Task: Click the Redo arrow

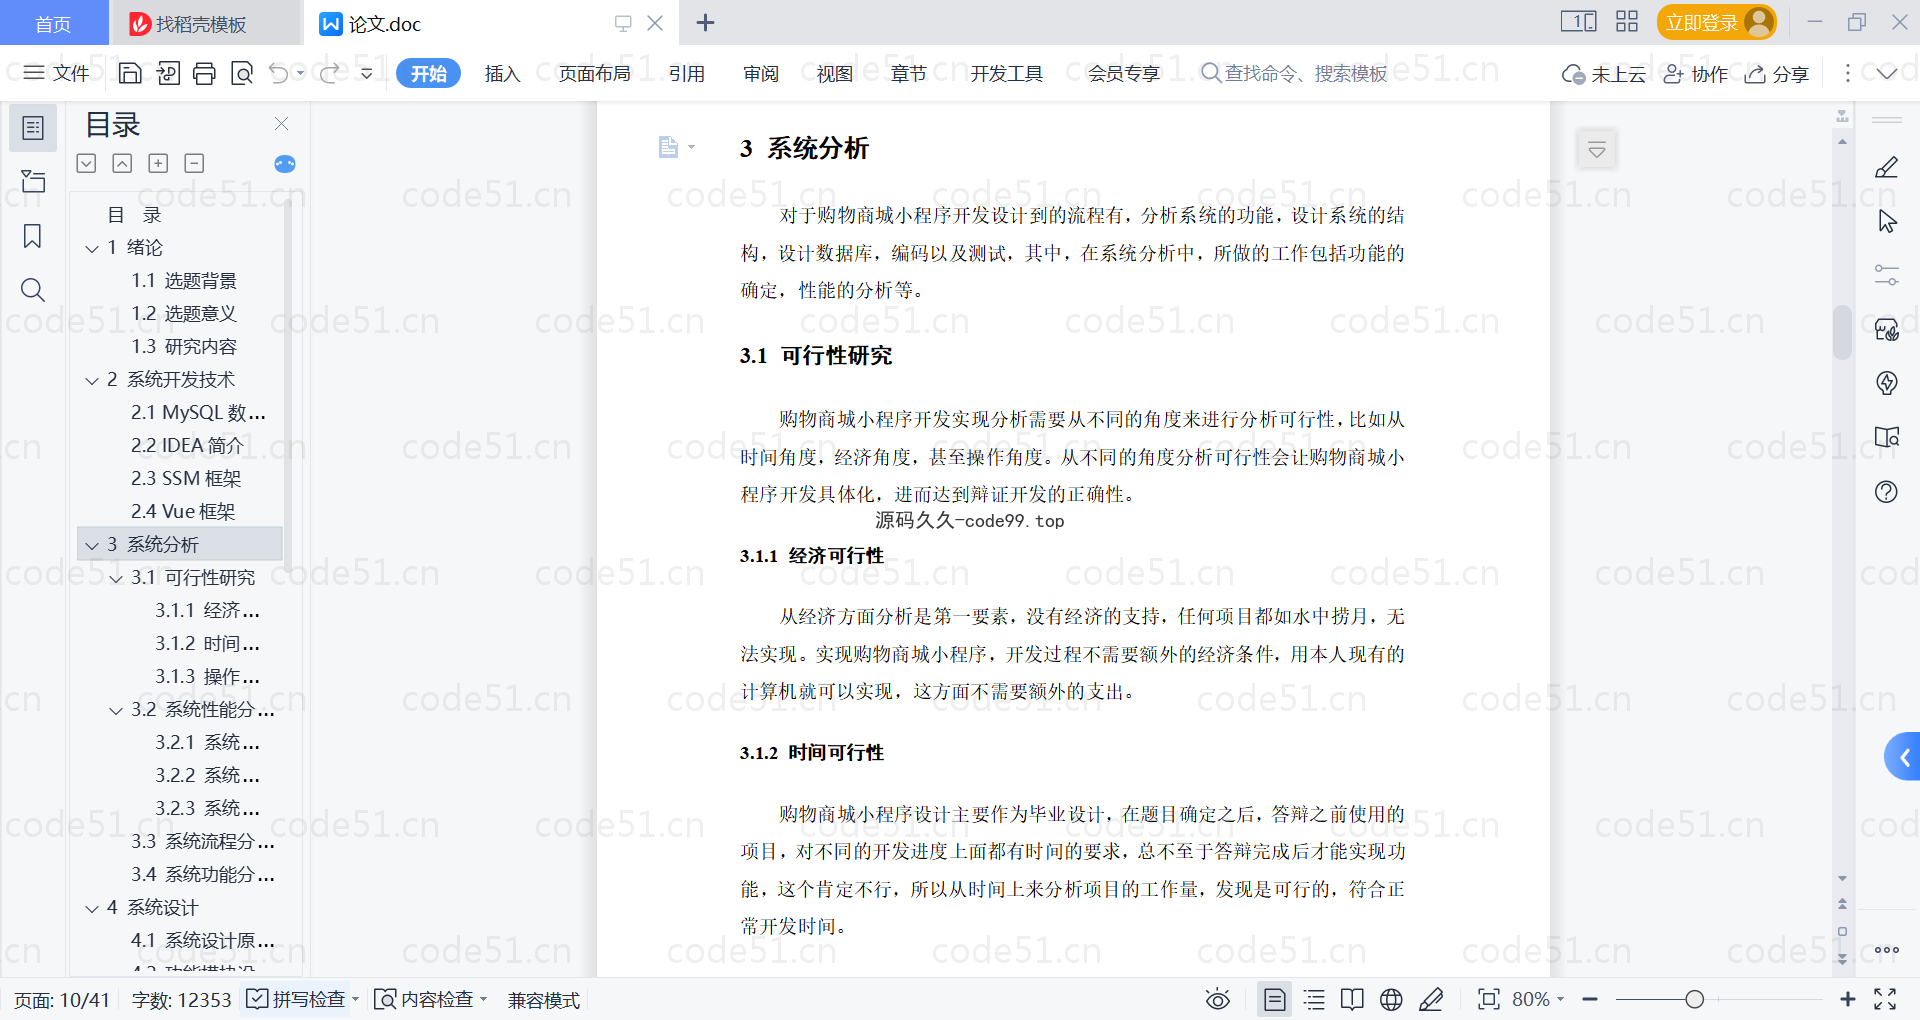Action: pyautogui.click(x=329, y=73)
